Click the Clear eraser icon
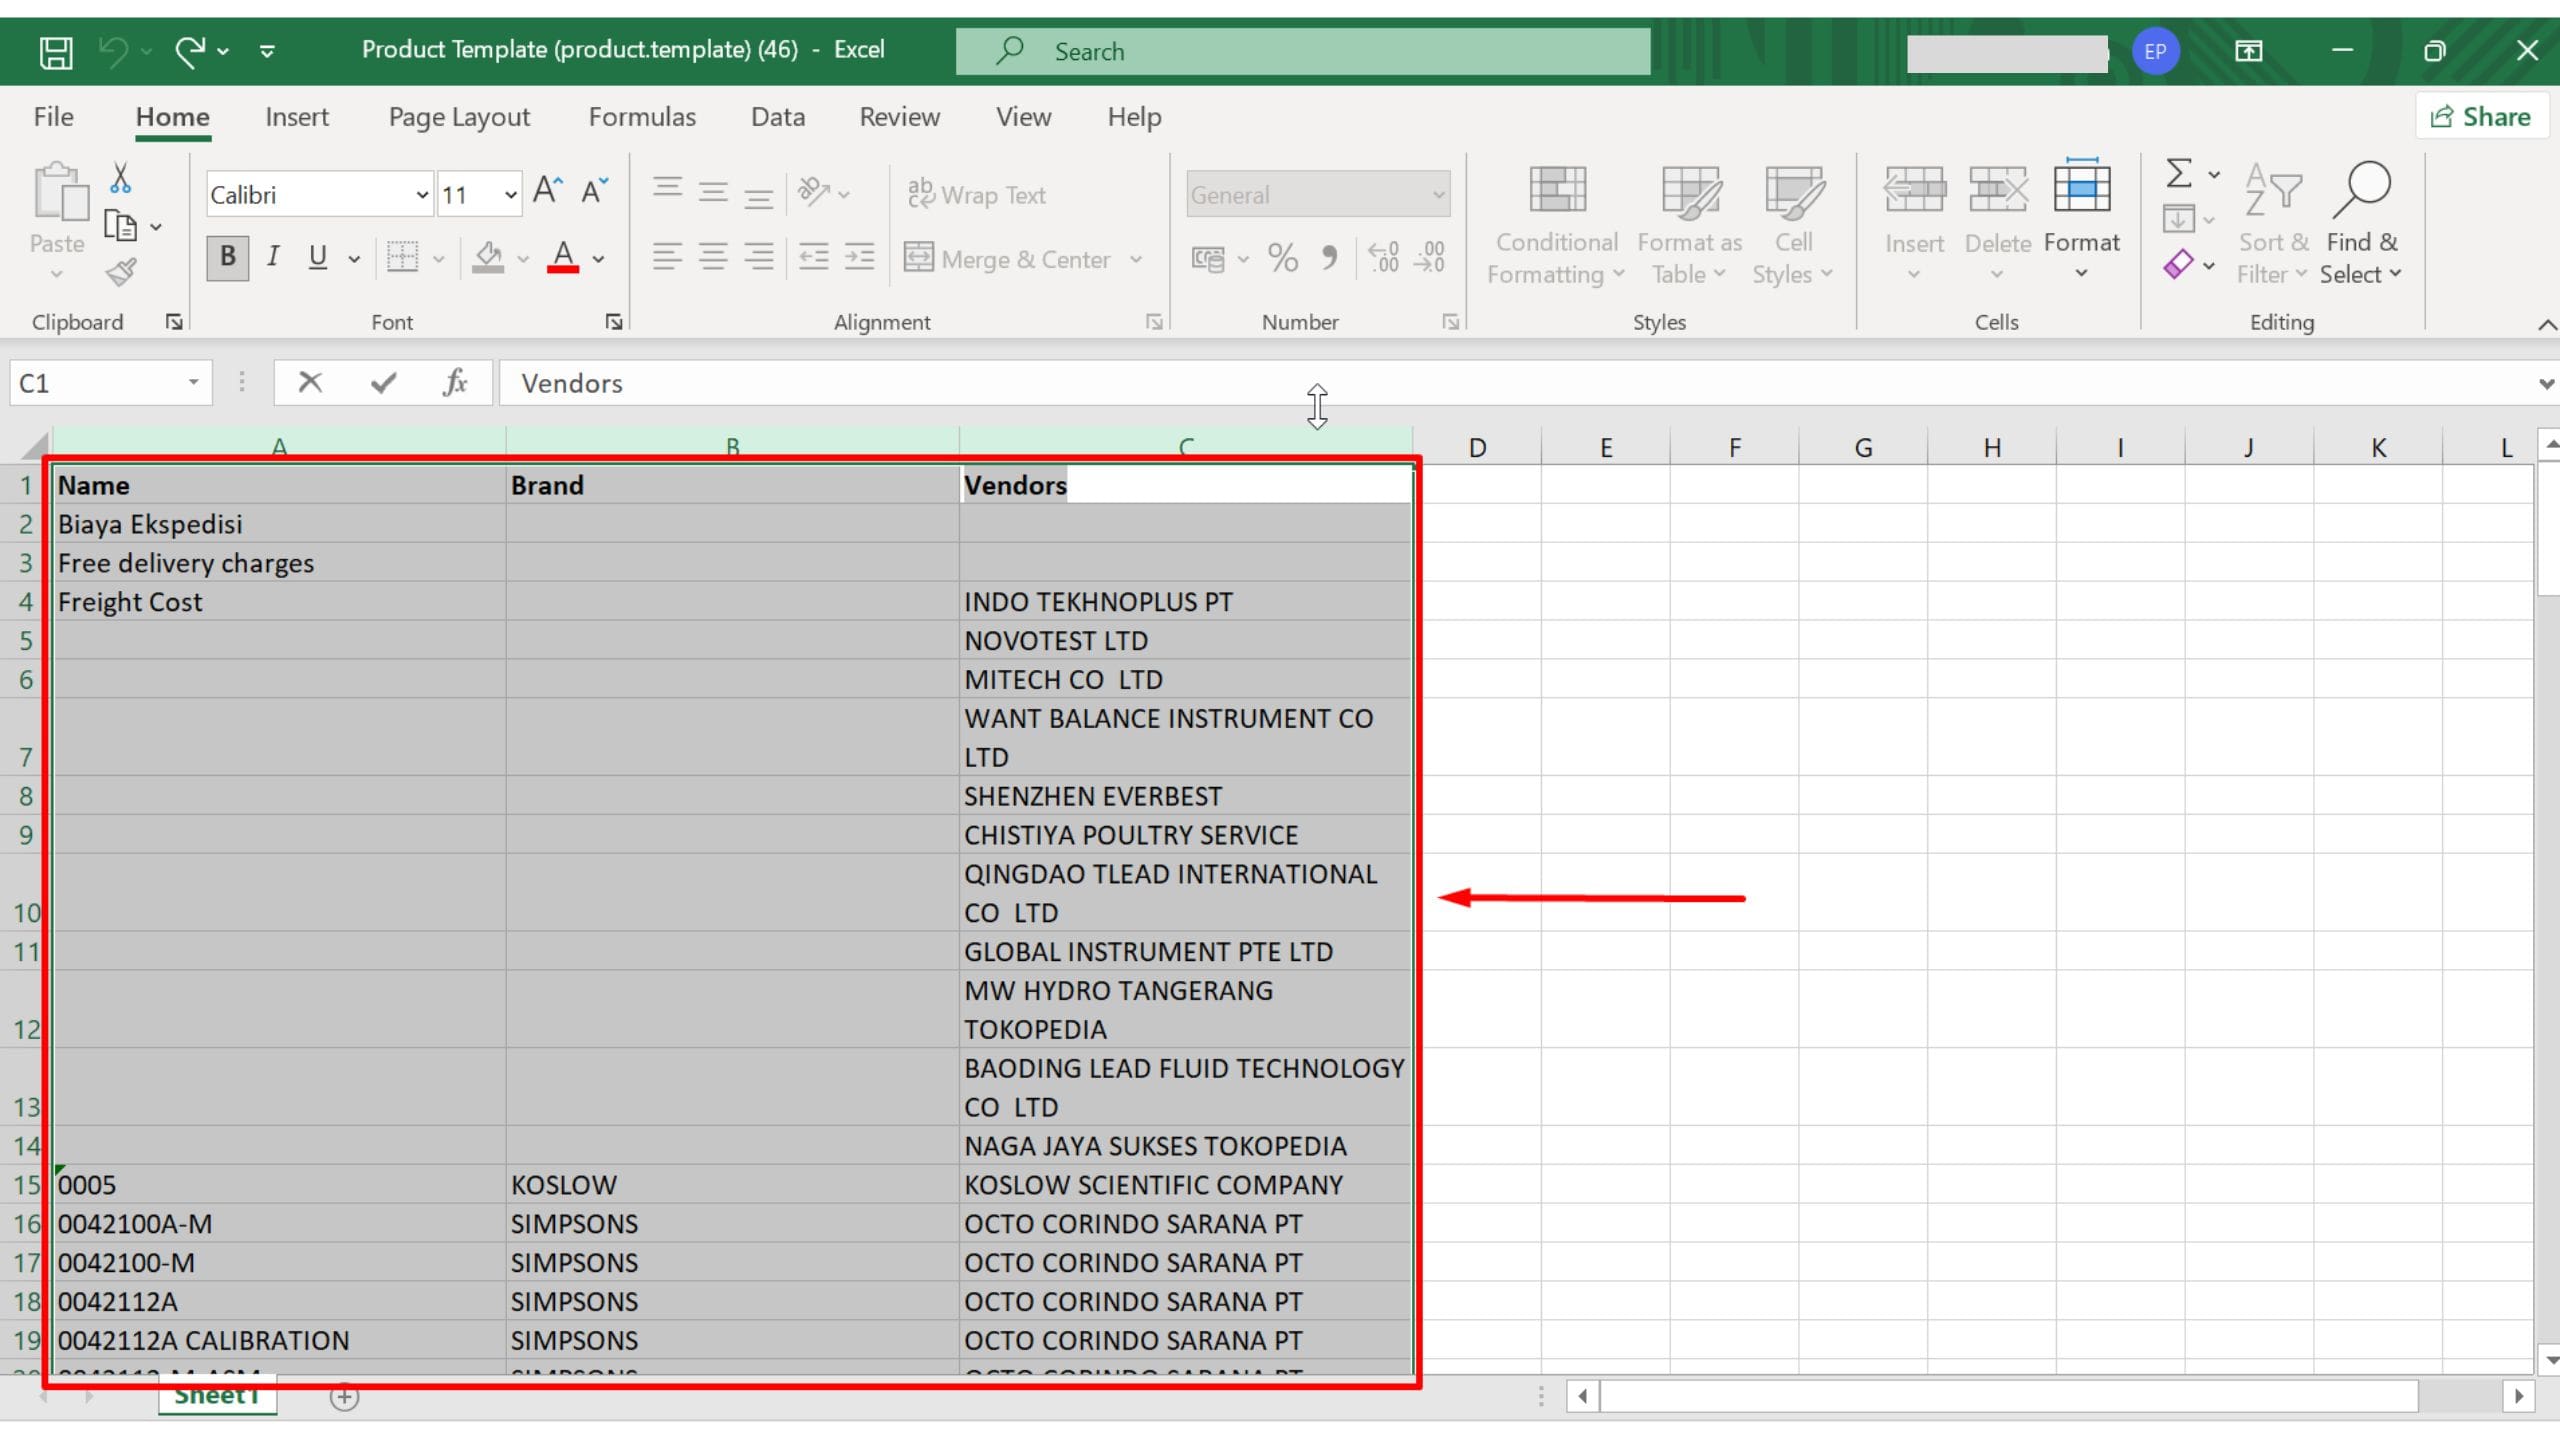The width and height of the screenshot is (2560, 1440). click(x=2178, y=265)
